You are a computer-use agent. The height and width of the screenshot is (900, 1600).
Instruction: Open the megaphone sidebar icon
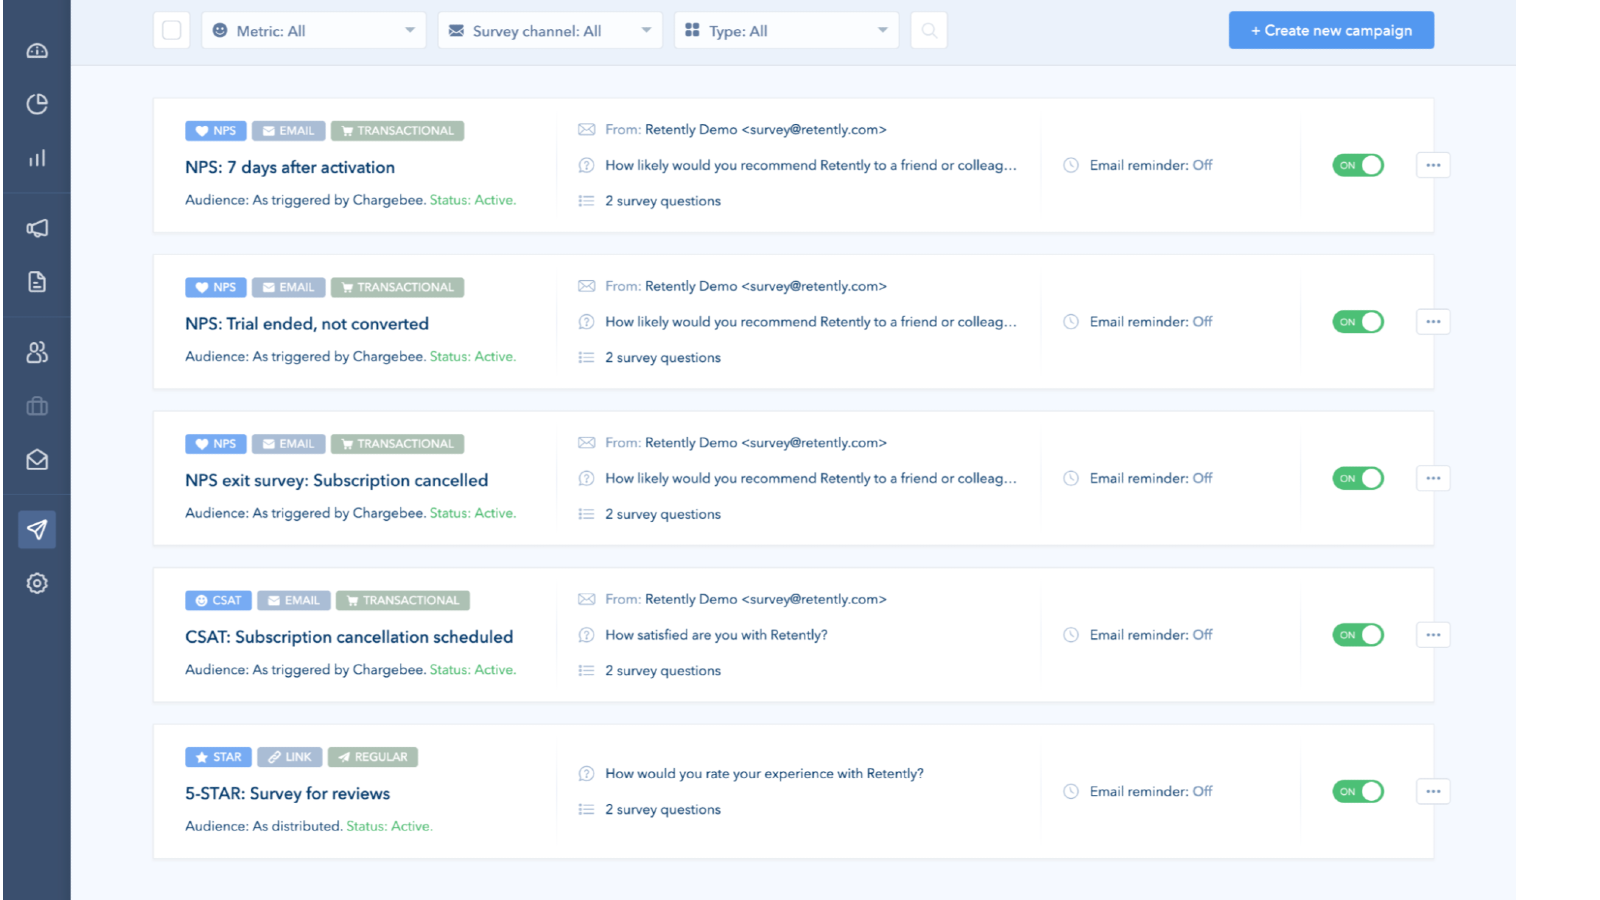(37, 228)
